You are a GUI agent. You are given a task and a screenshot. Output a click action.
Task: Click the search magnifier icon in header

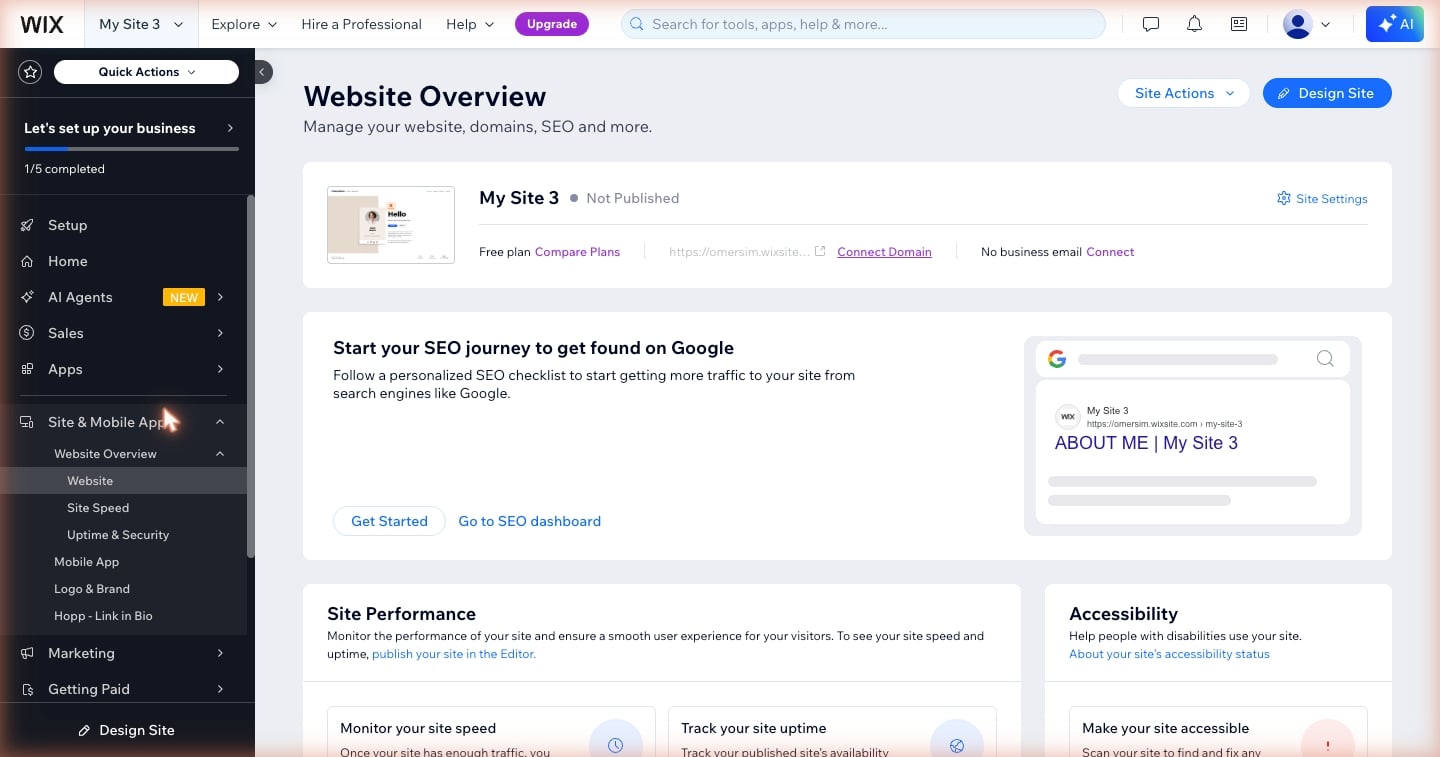tap(636, 24)
